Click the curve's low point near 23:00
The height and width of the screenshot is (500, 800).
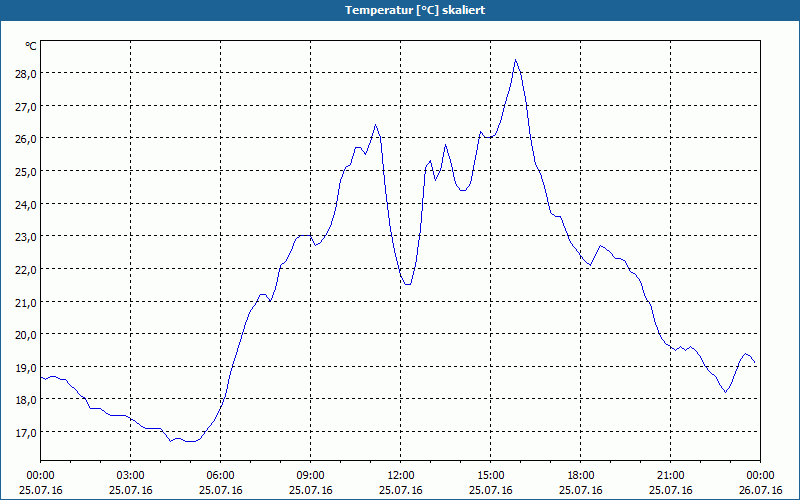pos(725,392)
